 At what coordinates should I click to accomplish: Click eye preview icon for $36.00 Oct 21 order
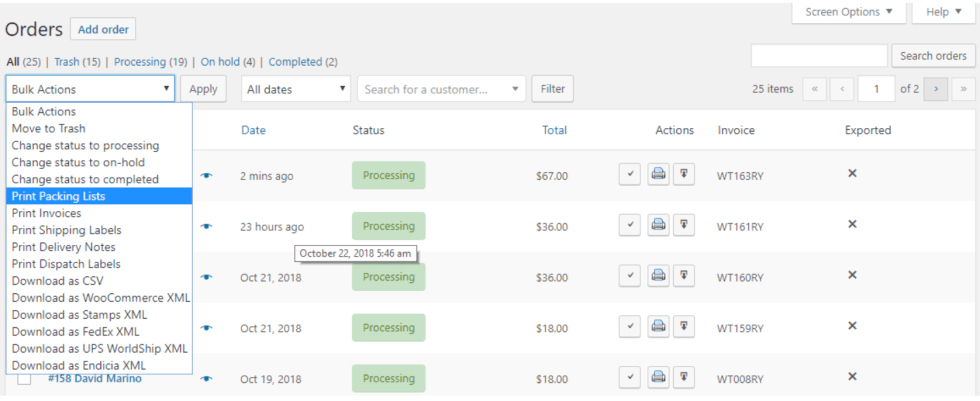206,277
